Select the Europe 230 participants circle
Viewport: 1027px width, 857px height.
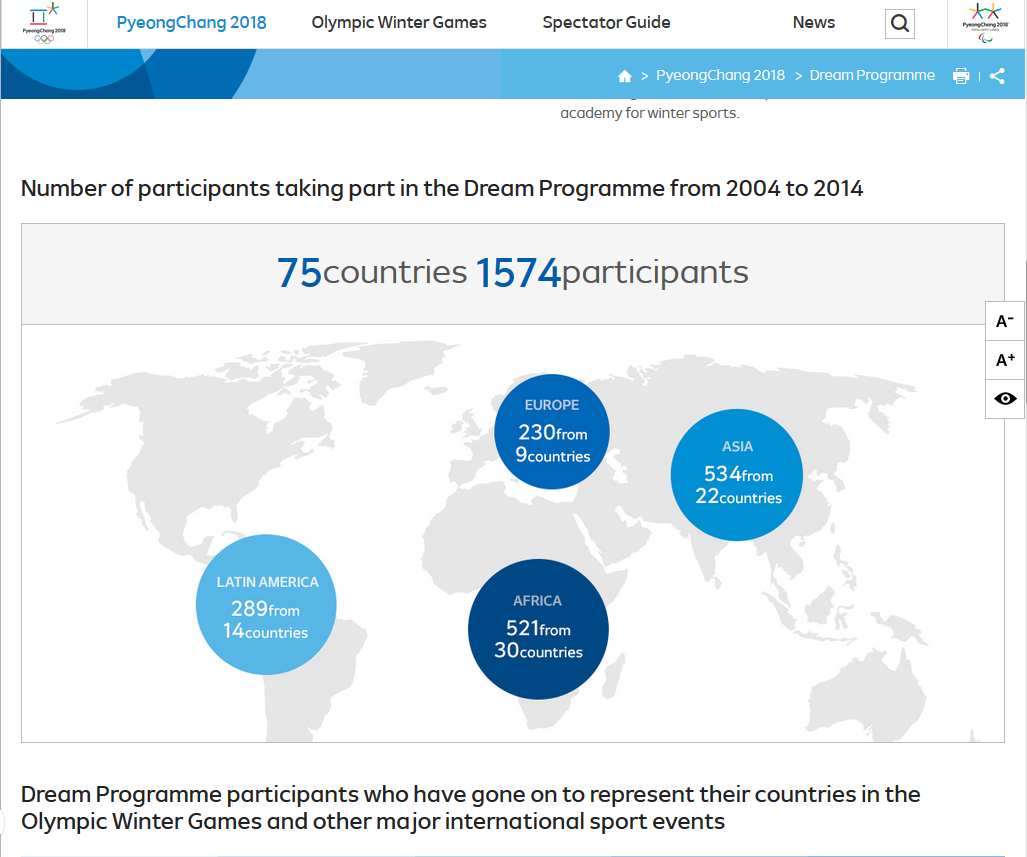pos(551,431)
